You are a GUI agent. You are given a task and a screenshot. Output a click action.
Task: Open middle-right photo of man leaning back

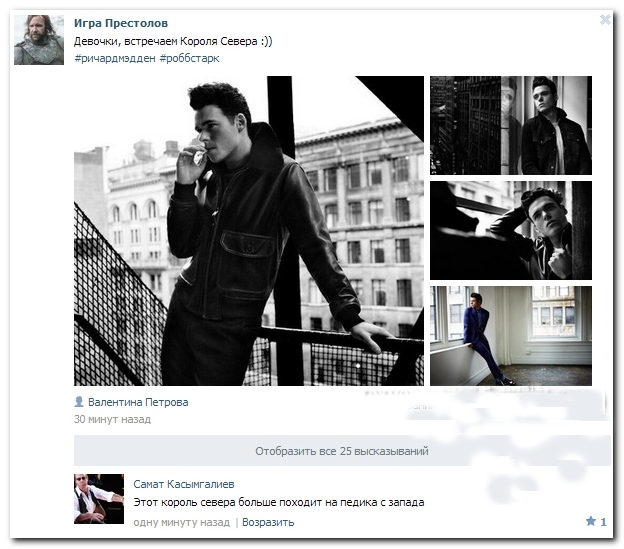pyautogui.click(x=511, y=230)
